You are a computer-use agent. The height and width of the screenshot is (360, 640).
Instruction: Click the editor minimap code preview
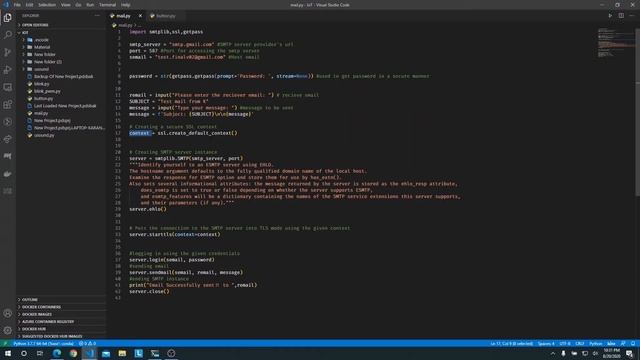[616, 43]
